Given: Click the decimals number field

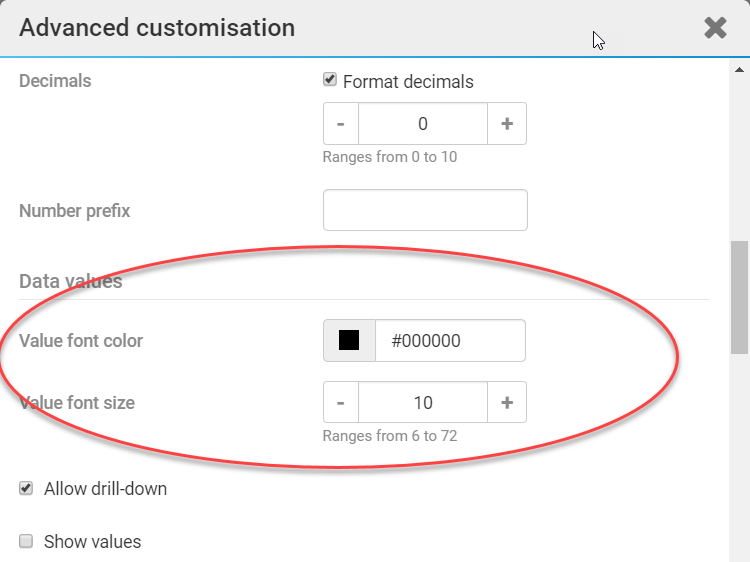Looking at the screenshot, I should [423, 124].
